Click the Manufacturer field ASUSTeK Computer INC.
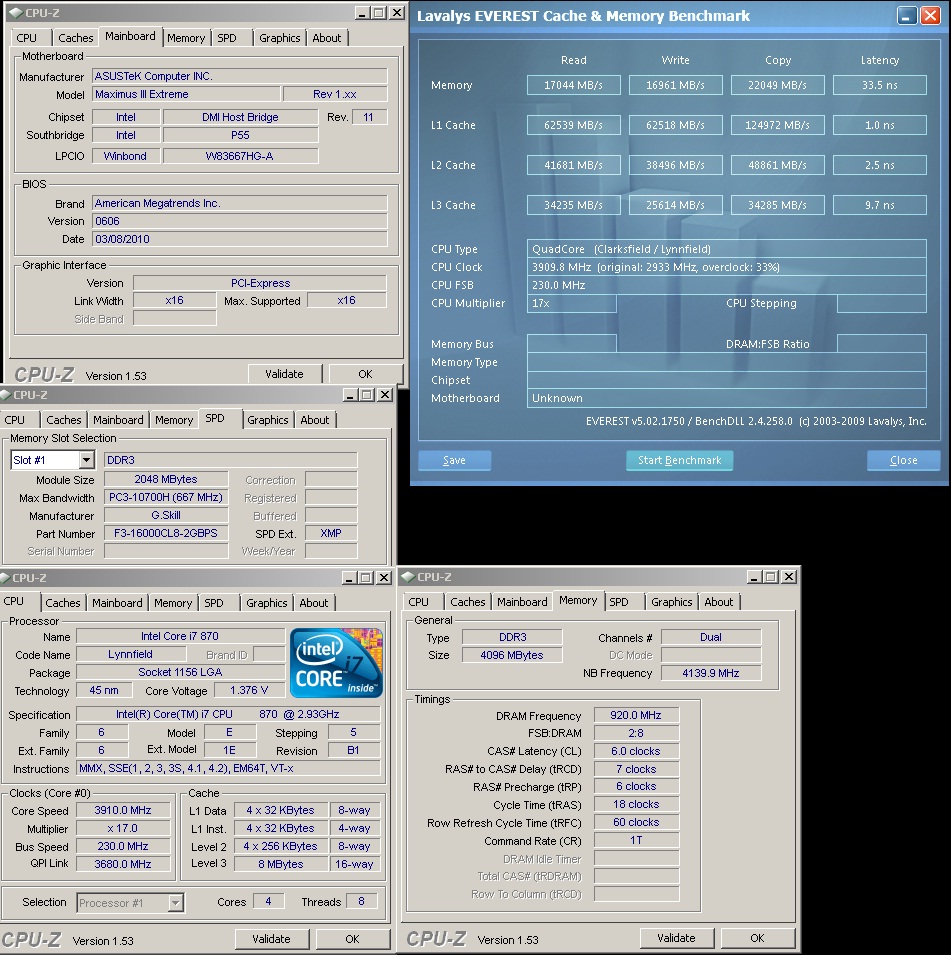951x955 pixels. 239,76
